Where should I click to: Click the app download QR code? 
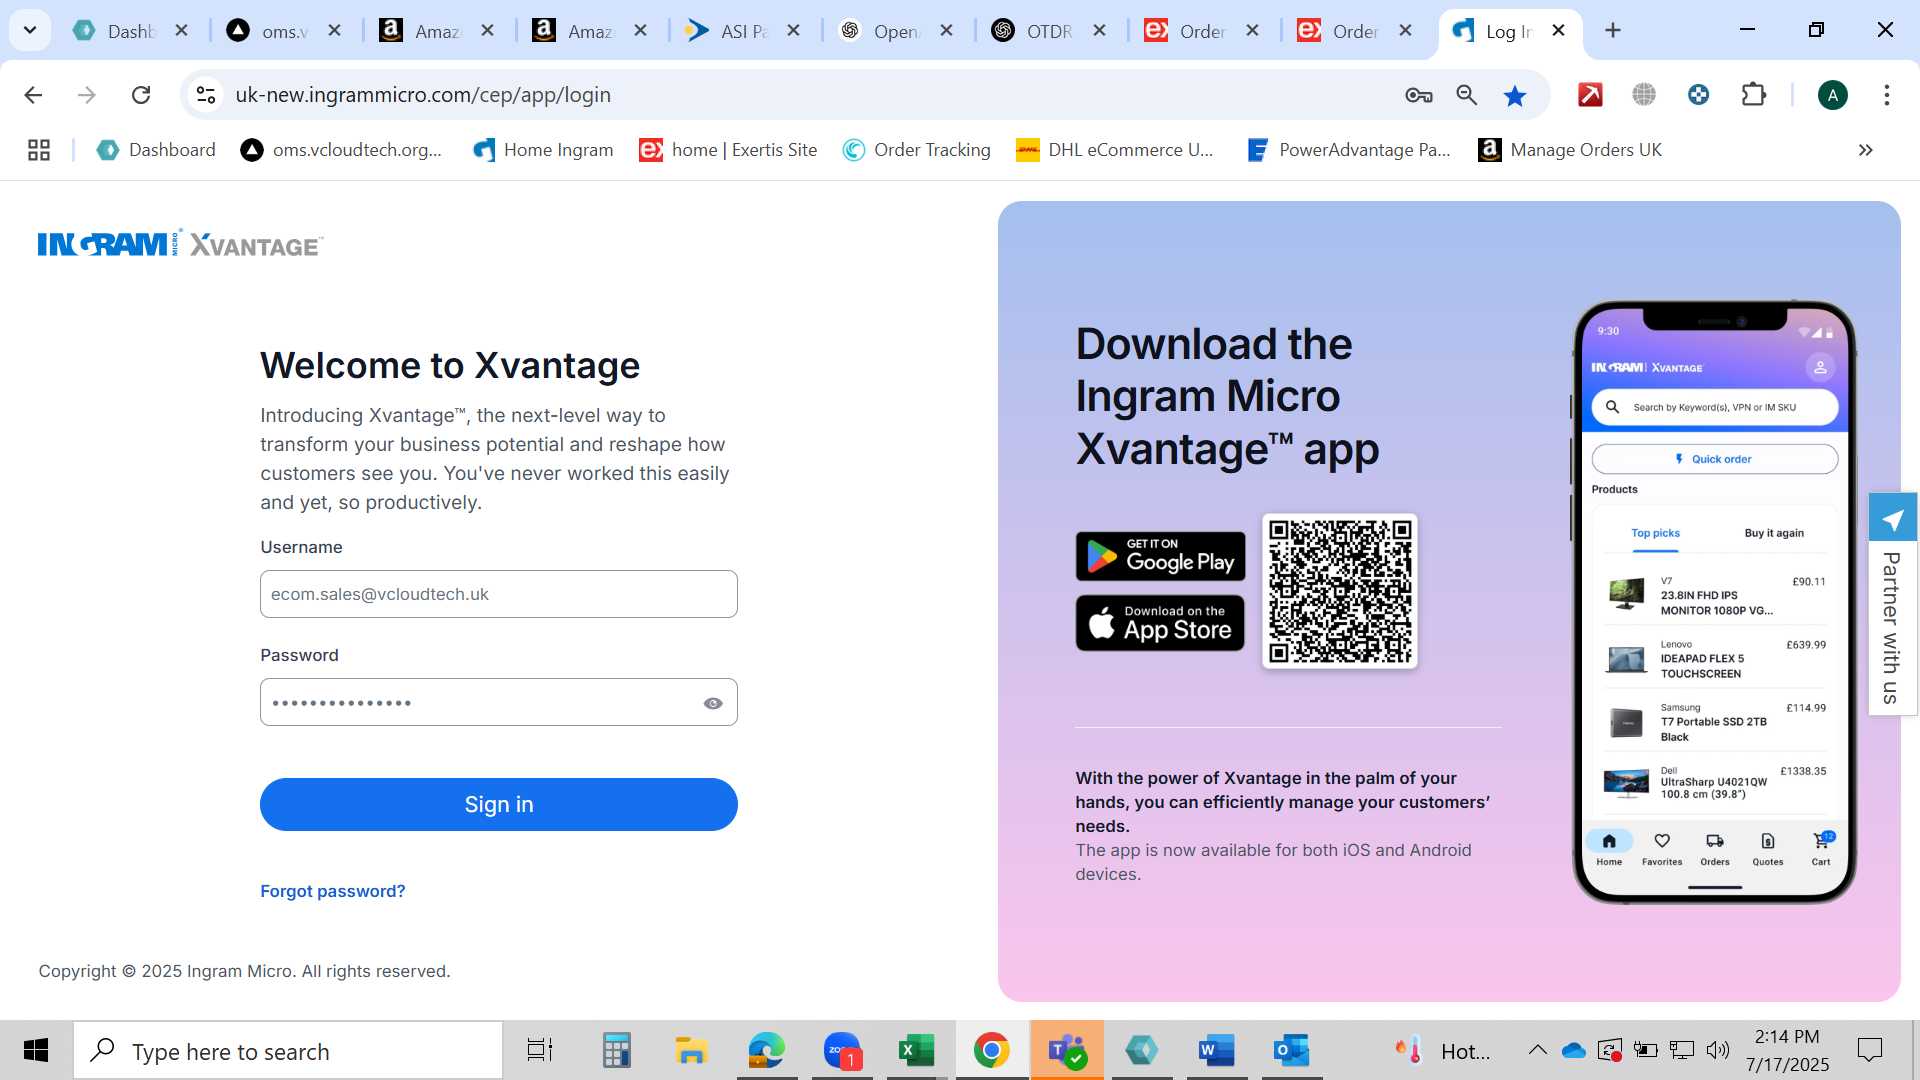tap(1340, 591)
